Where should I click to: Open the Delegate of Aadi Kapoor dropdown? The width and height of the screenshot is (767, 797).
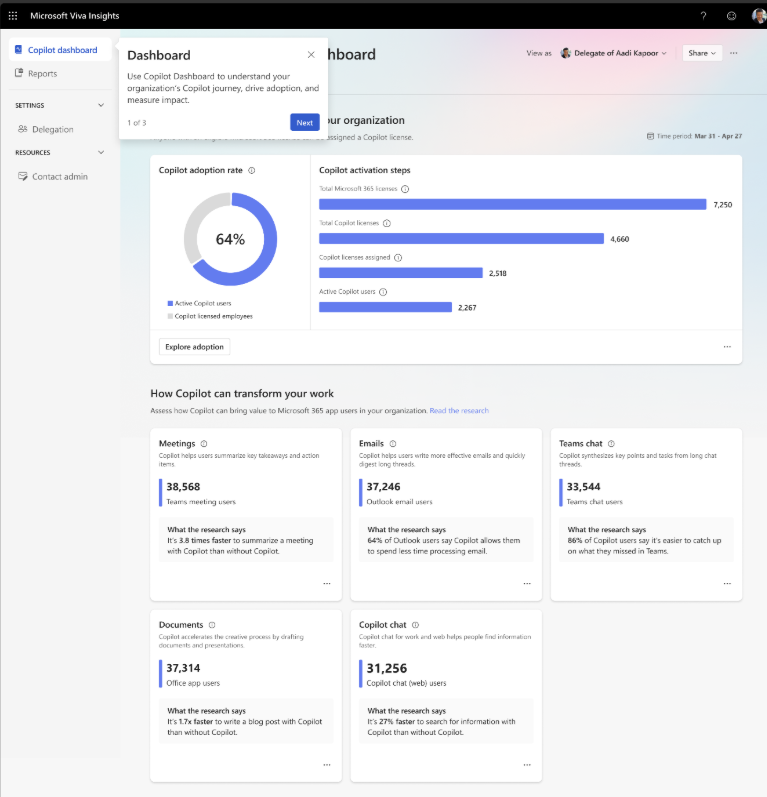(x=614, y=53)
